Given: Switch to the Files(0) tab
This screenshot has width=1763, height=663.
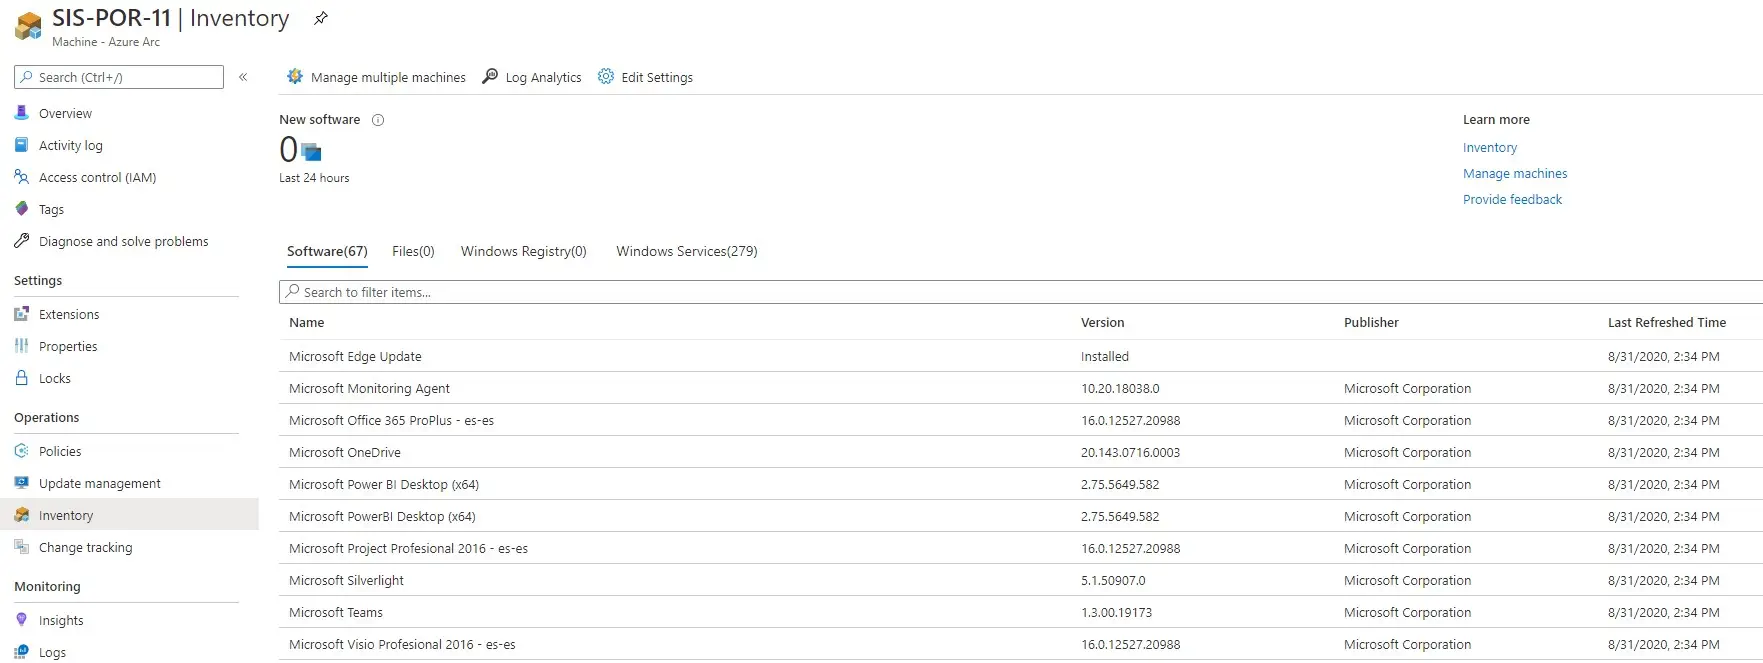Looking at the screenshot, I should 413,252.
